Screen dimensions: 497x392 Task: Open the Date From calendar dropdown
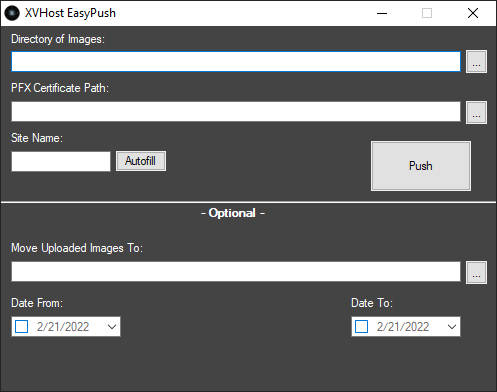coord(112,327)
